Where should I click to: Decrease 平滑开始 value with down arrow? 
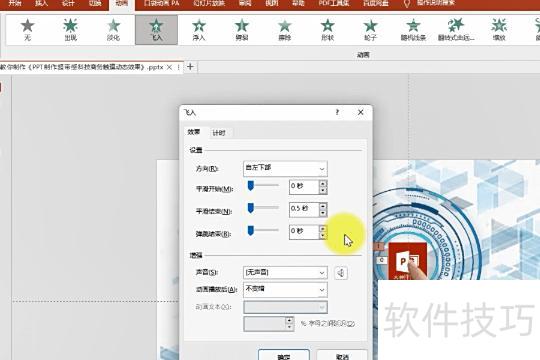[323, 191]
